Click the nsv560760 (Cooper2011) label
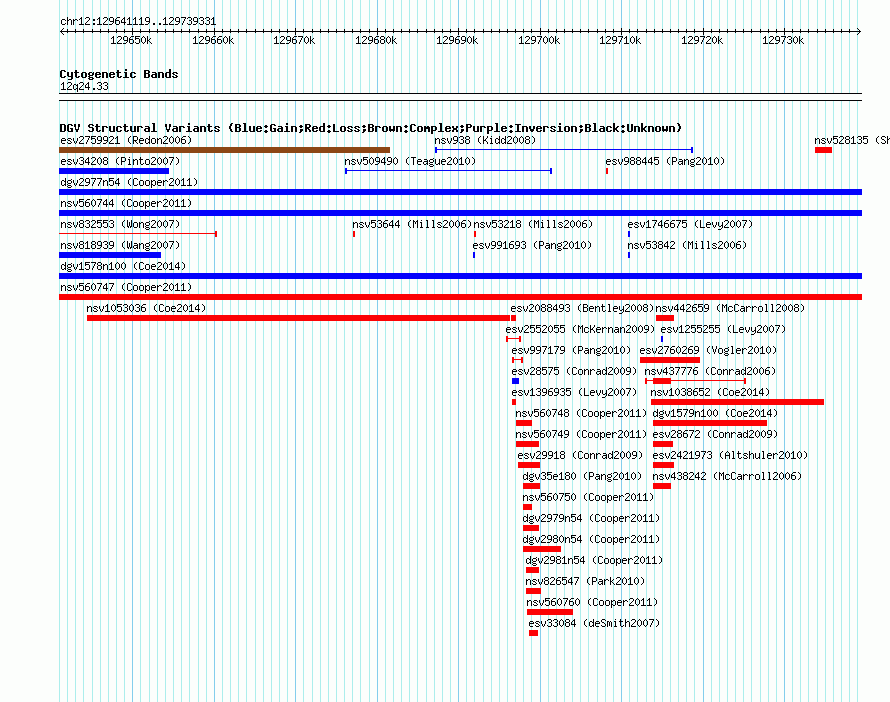This screenshot has height=702, width=890. point(592,602)
